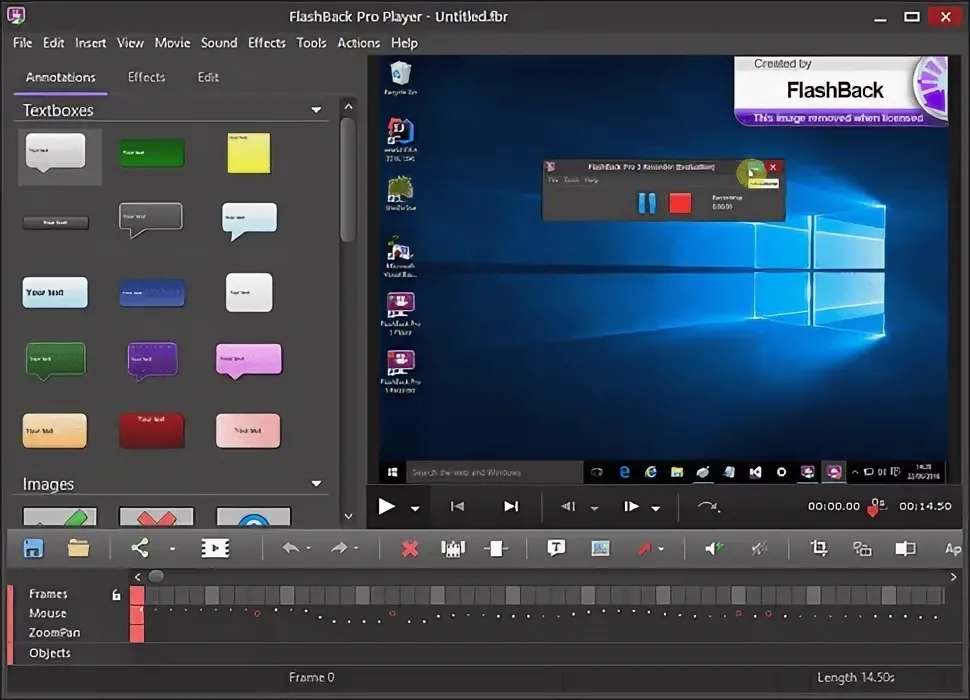The height and width of the screenshot is (700, 970).
Task: Switch to the Effects tab
Action: pyautogui.click(x=146, y=77)
